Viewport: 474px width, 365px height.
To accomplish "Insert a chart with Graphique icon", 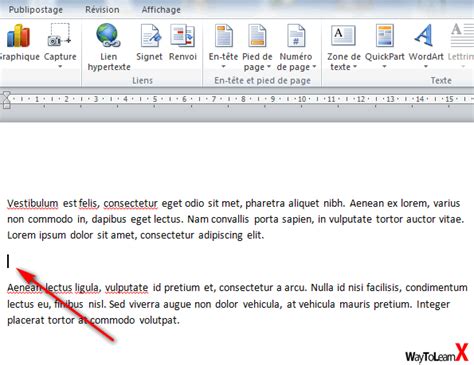I will 18,35.
